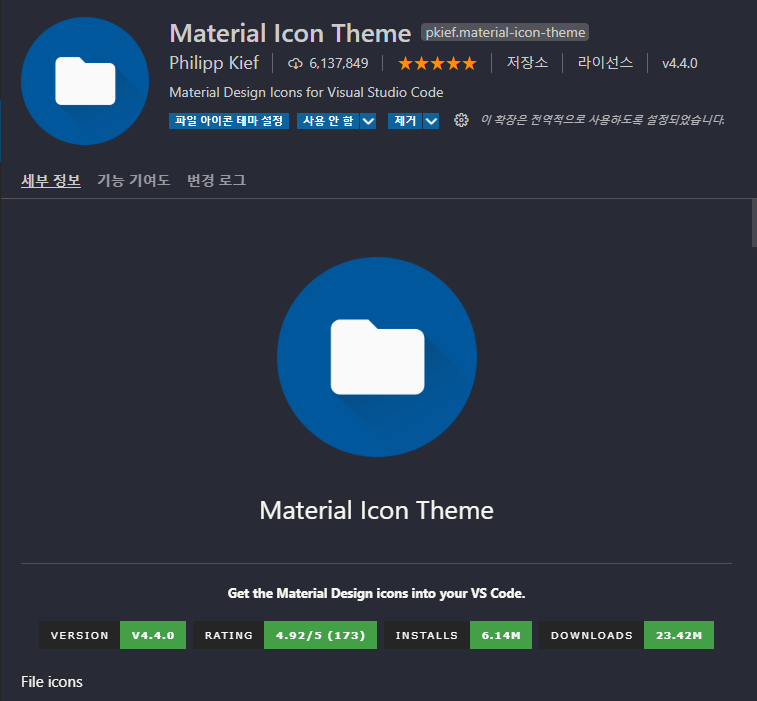The image size is (757, 701).
Task: Switch to the 변경 로그 tab
Action: coord(217,181)
